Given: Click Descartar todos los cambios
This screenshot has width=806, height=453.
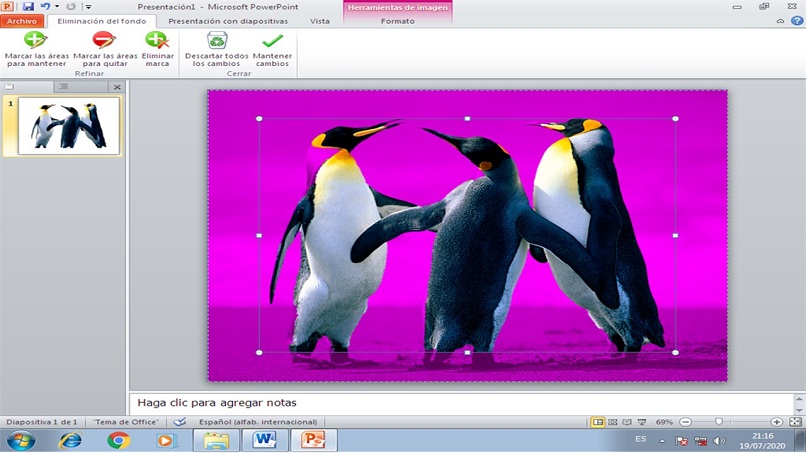Looking at the screenshot, I should 216,49.
